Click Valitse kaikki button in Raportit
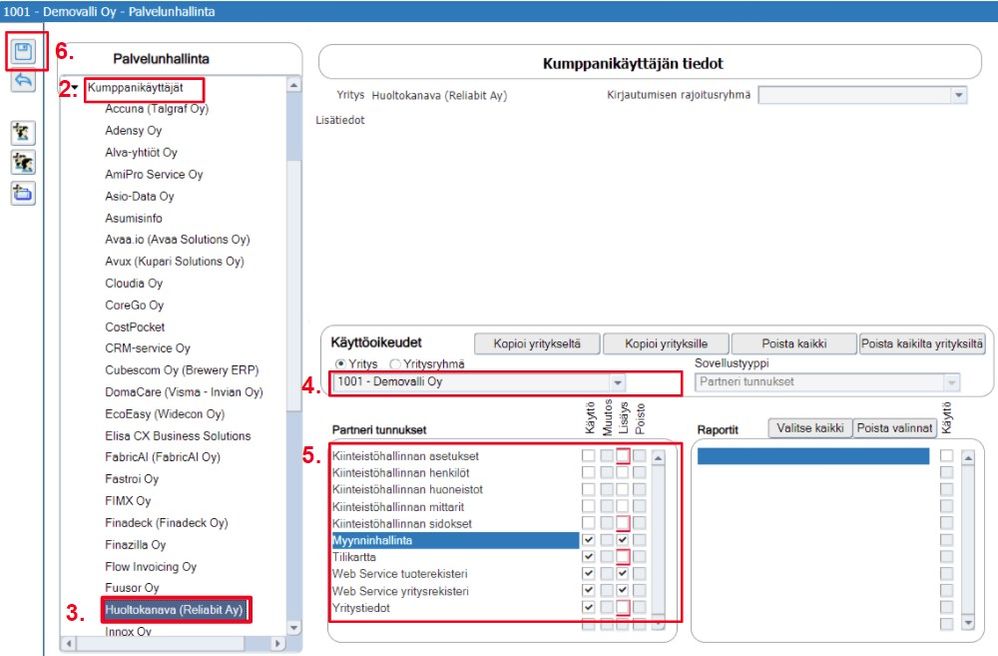The width and height of the screenshot is (998, 656). tap(810, 428)
